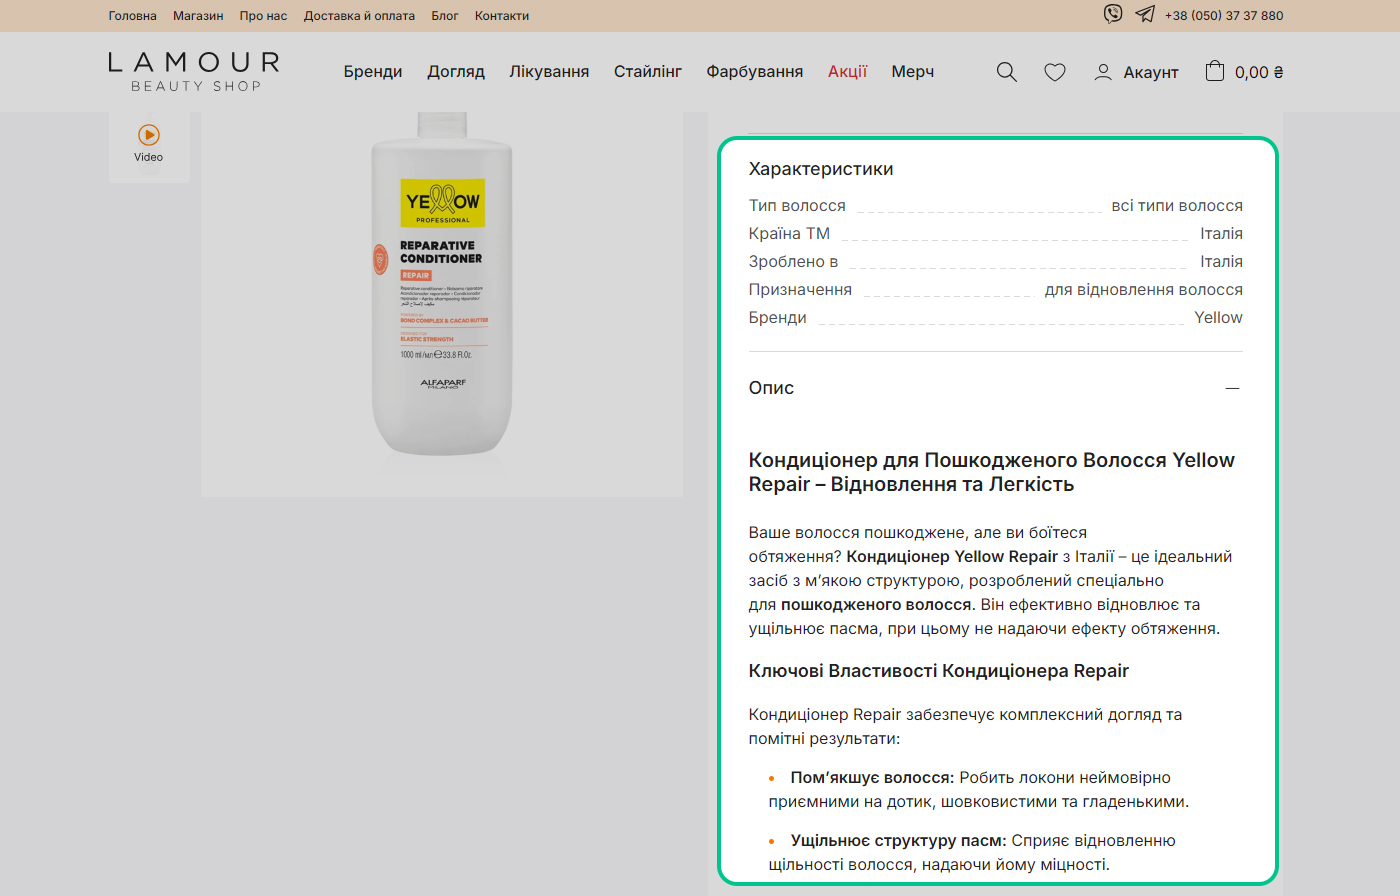Click the search magnifier icon

click(1007, 72)
